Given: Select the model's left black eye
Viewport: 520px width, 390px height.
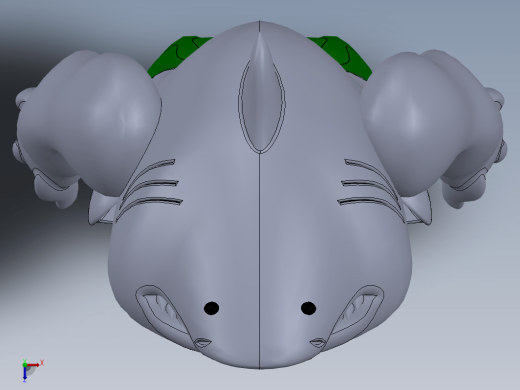Looking at the screenshot, I should tap(211, 308).
